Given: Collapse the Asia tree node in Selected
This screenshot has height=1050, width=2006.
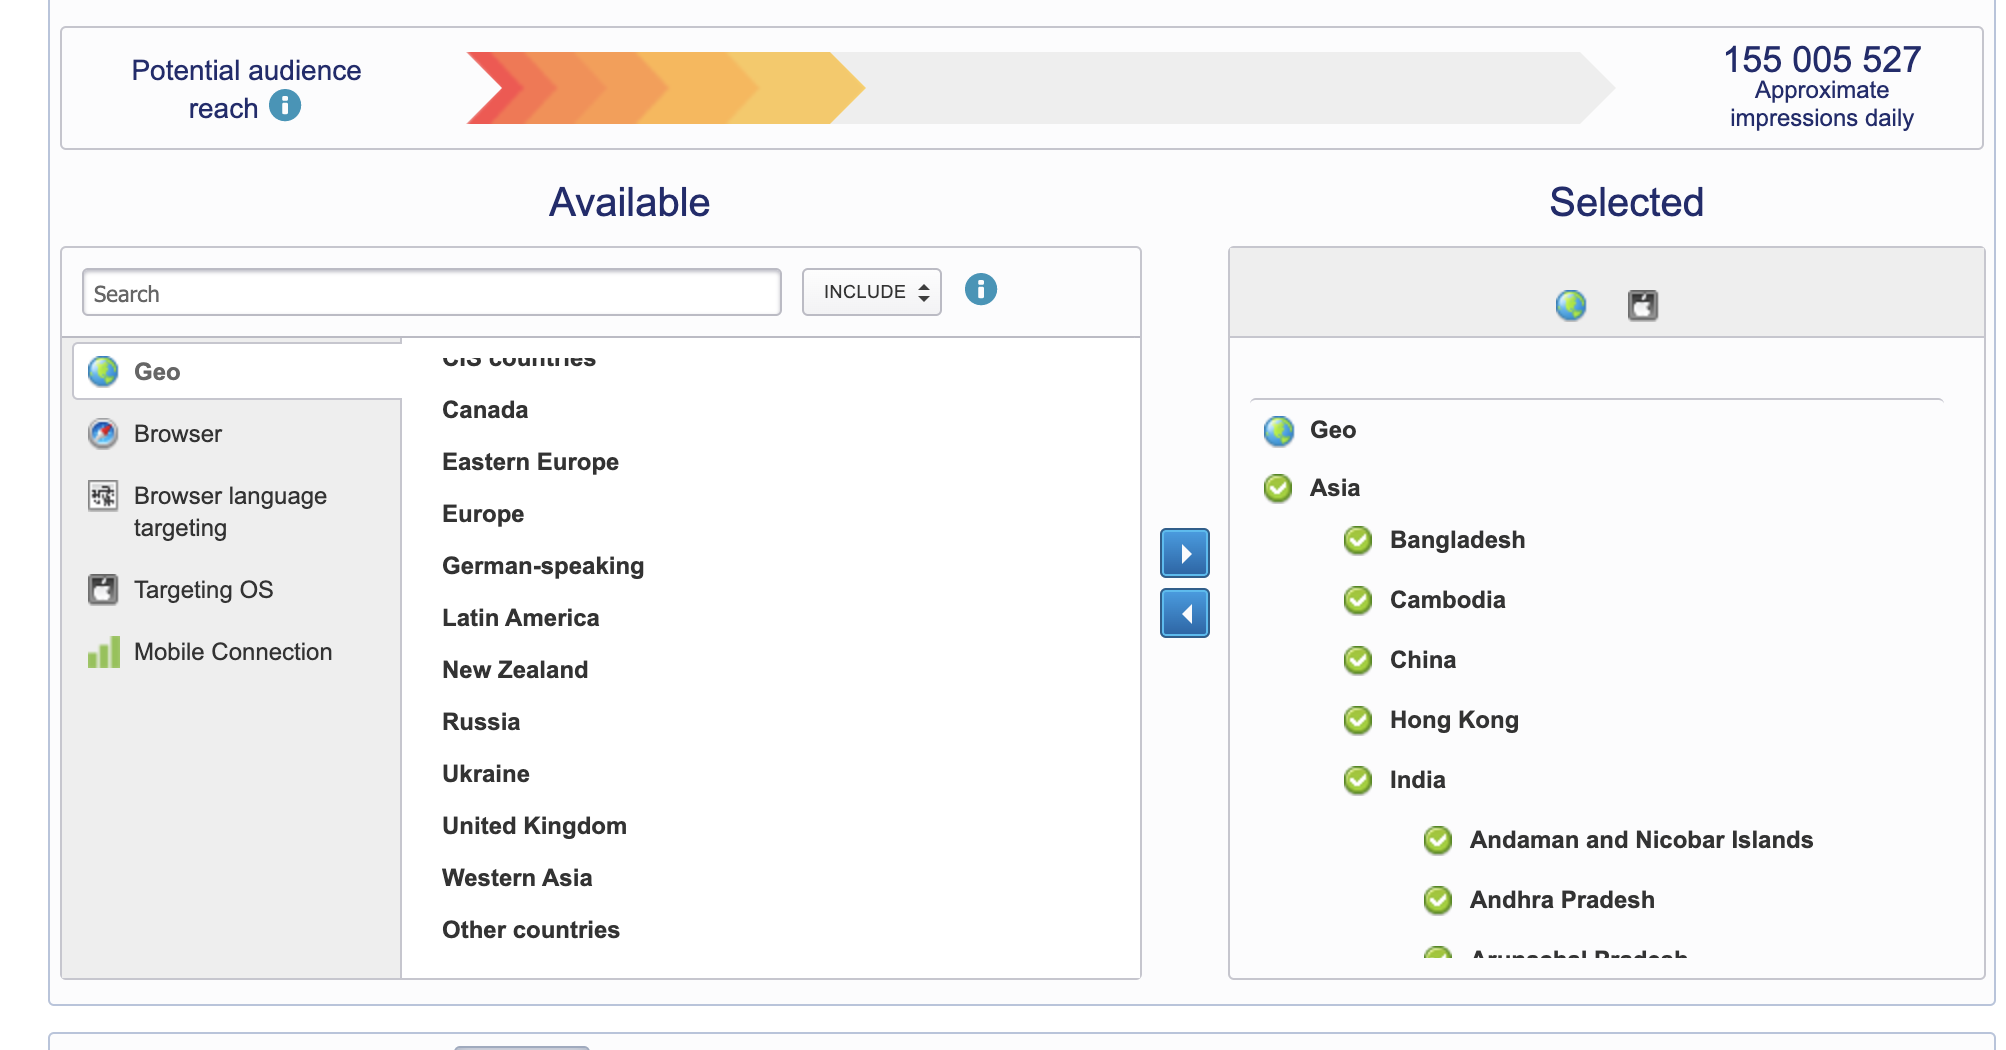Looking at the screenshot, I should tap(1334, 488).
